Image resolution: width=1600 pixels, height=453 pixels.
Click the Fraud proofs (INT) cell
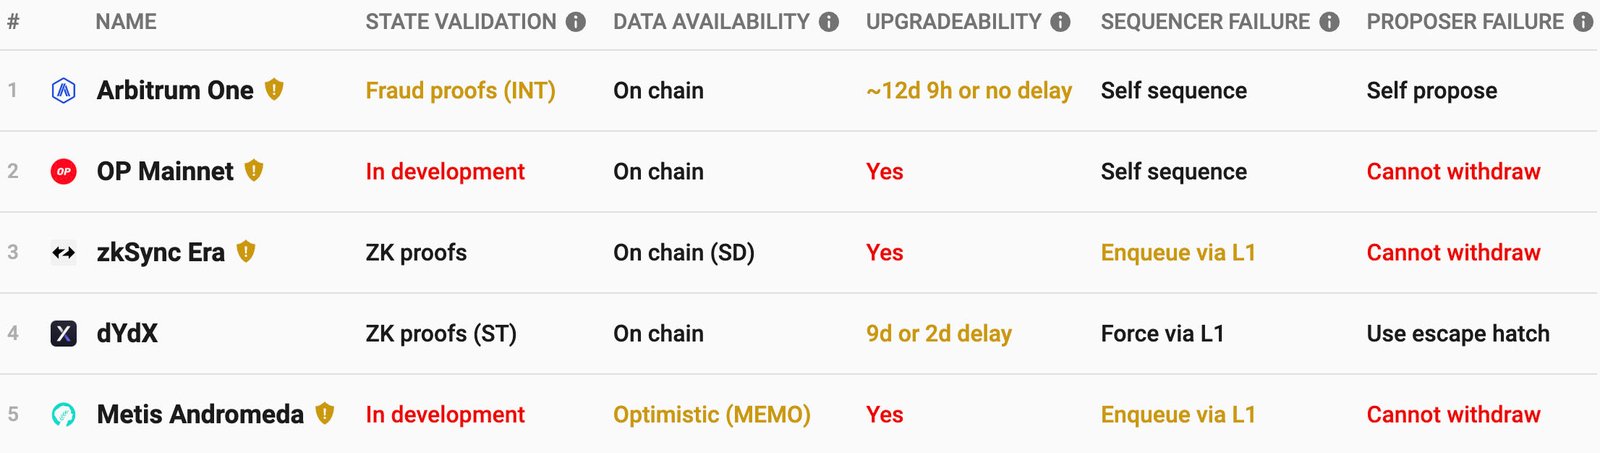pos(460,91)
